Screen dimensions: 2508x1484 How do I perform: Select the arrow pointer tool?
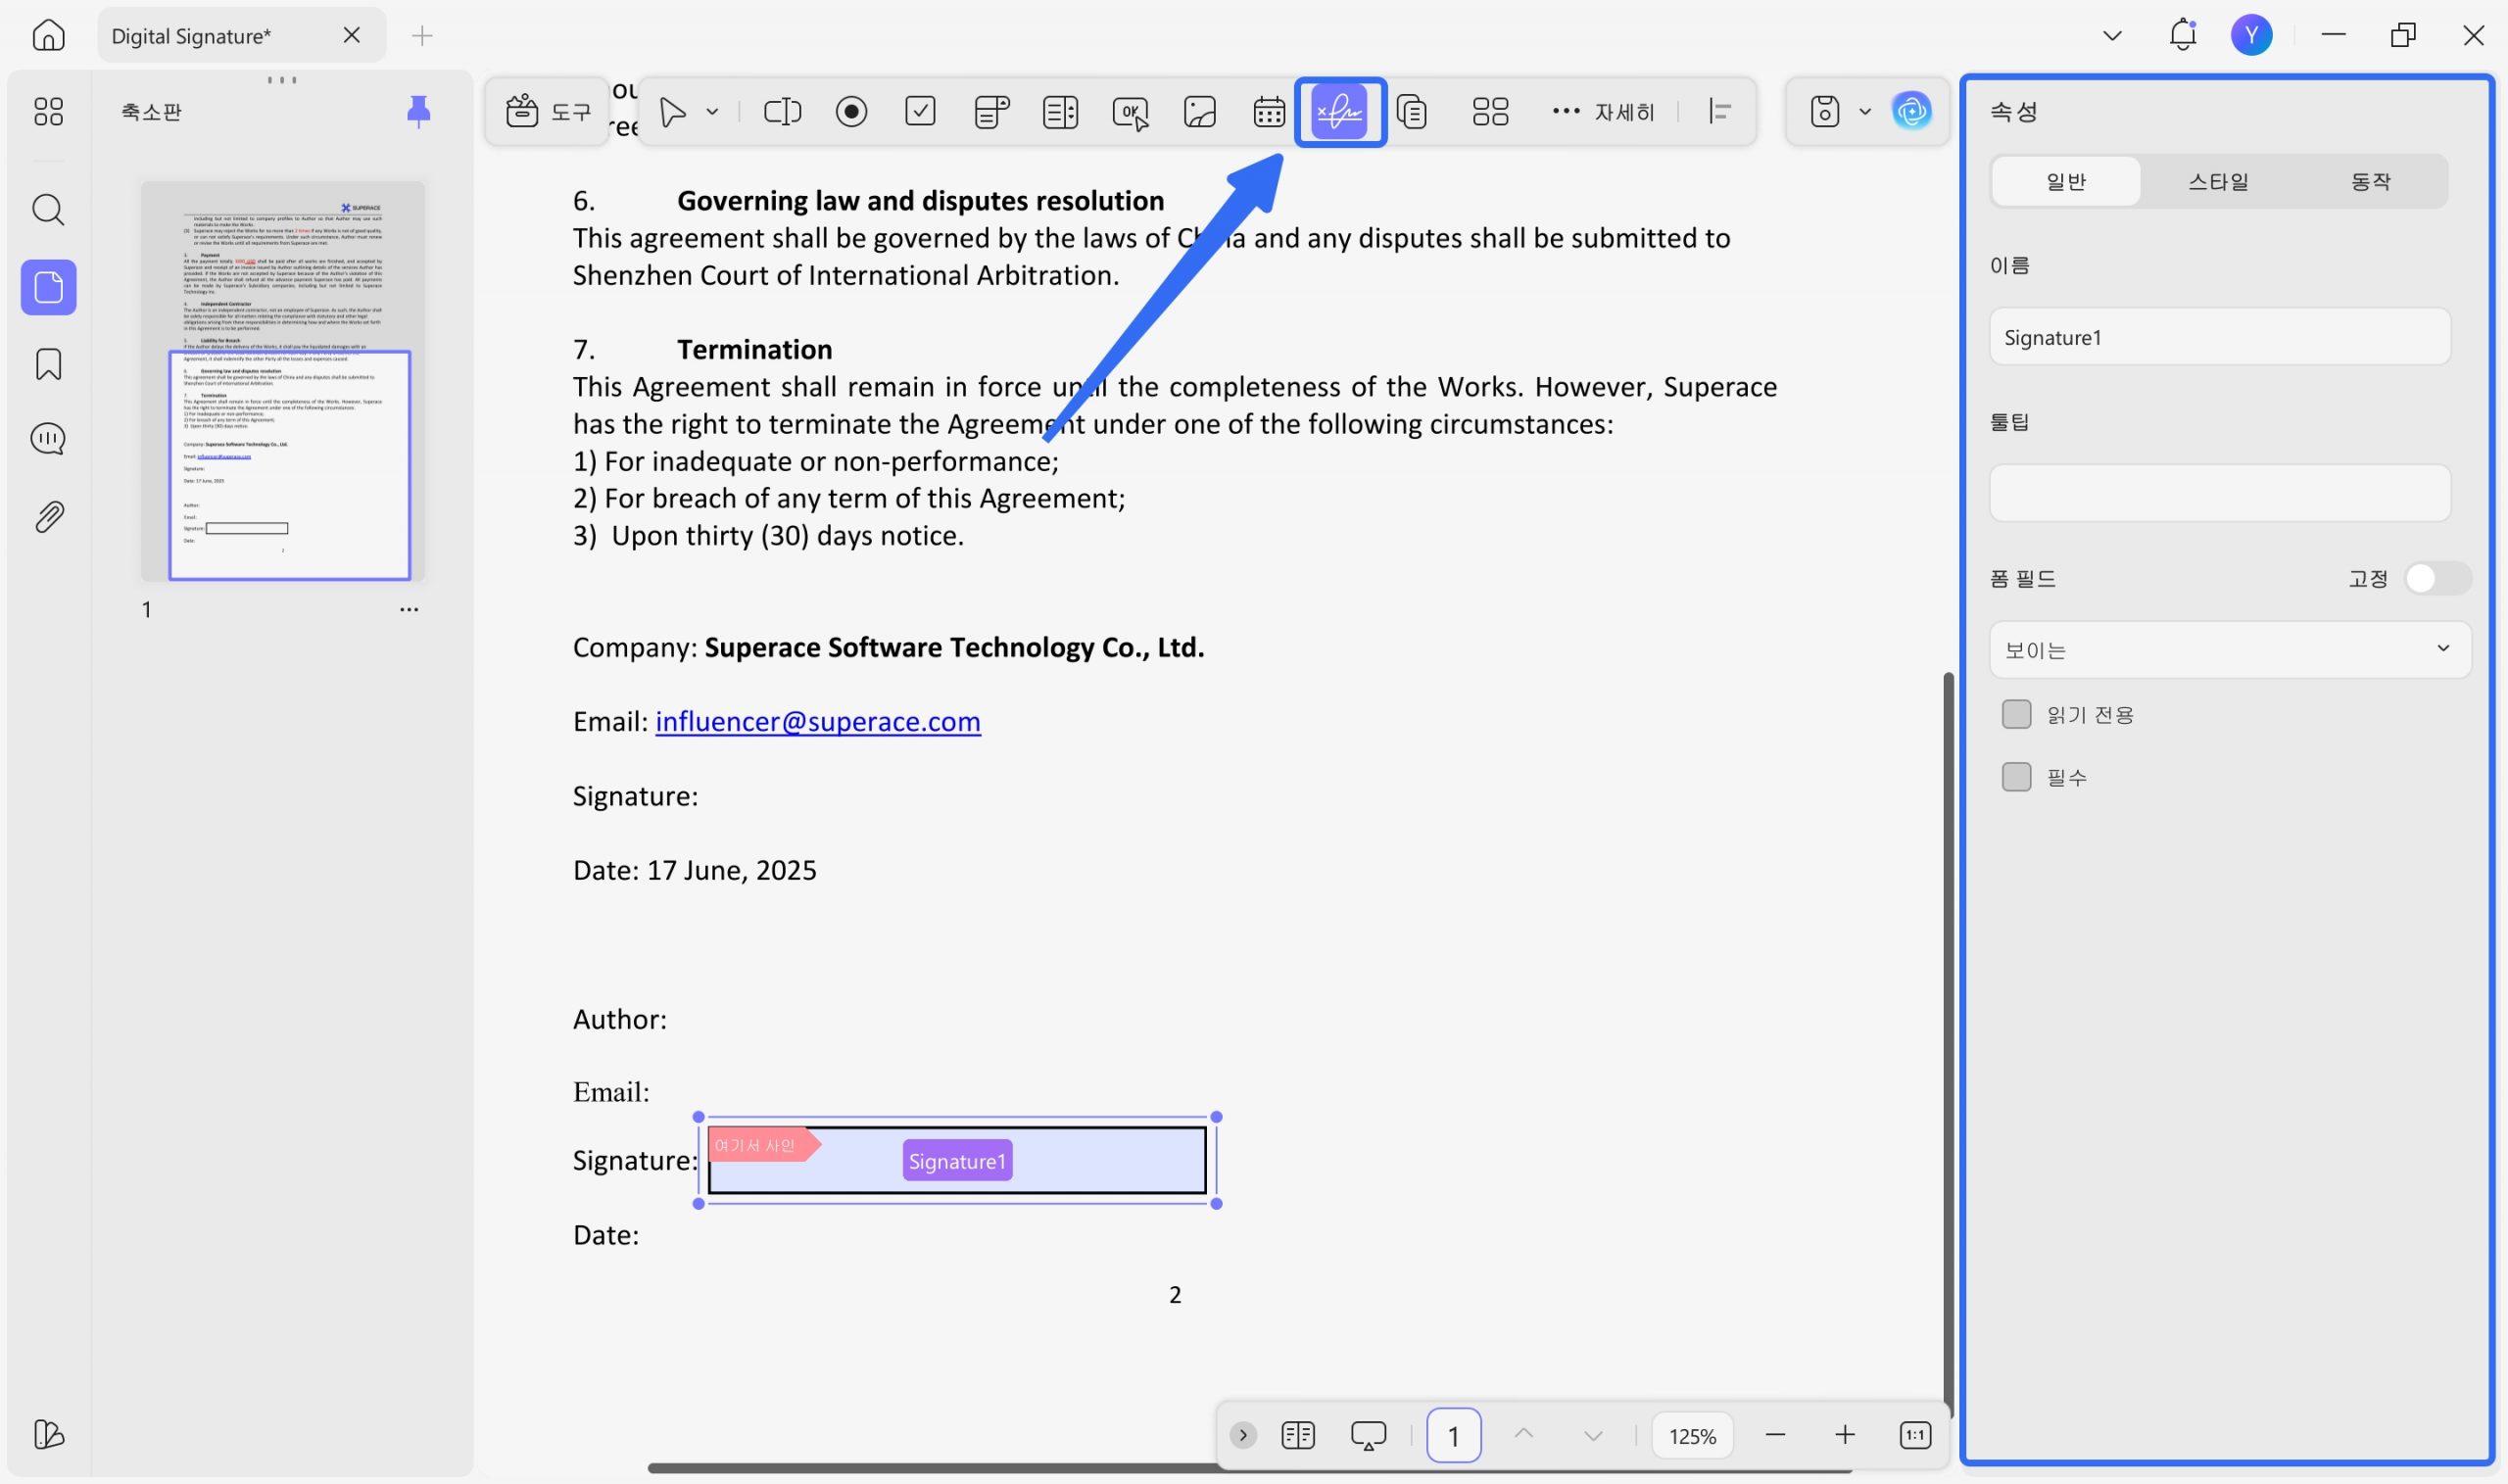673,111
